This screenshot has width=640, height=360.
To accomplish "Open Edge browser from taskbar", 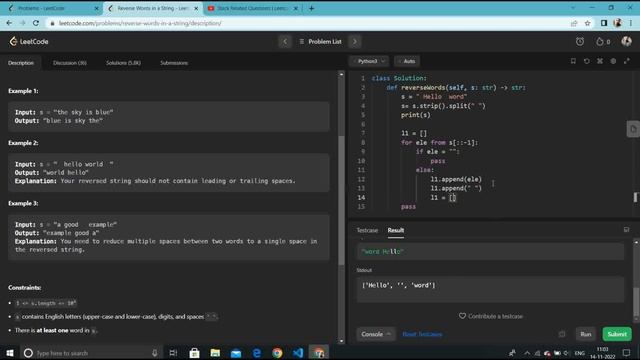I will coord(257,353).
